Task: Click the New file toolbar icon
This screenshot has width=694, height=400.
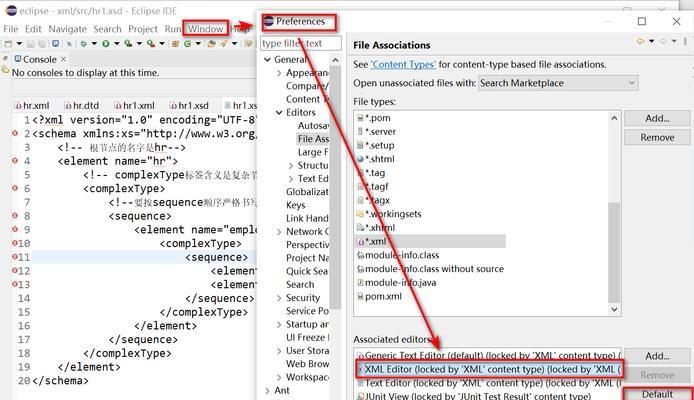Action: pos(8,44)
